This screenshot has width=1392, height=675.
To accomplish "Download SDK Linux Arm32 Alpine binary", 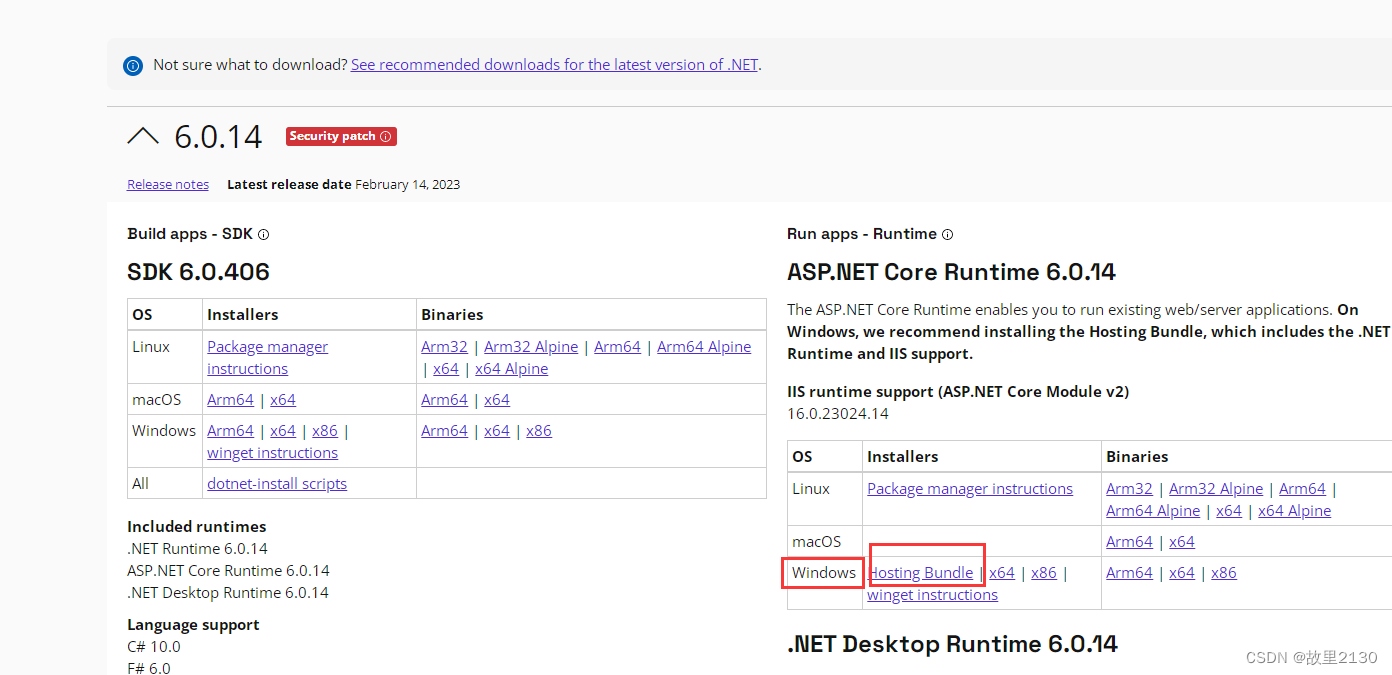I will tap(531, 346).
